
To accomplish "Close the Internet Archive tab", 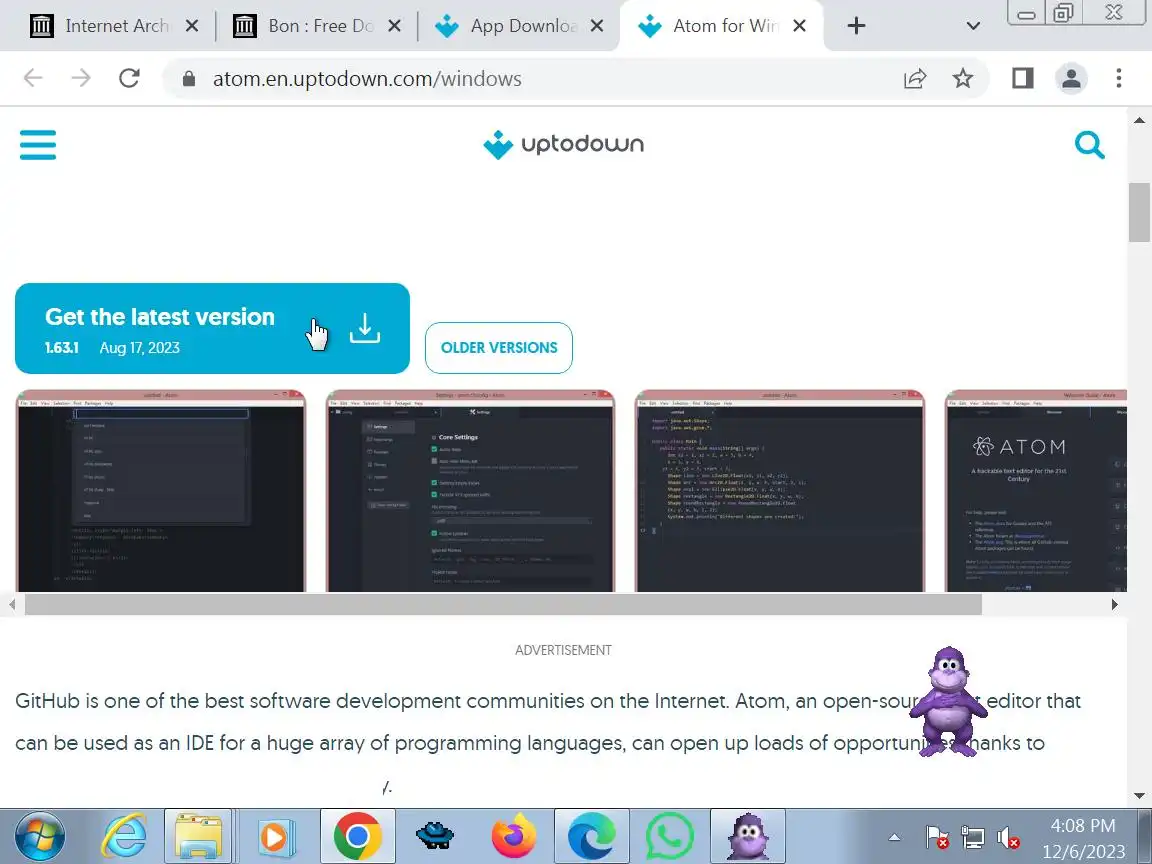I will (192, 26).
